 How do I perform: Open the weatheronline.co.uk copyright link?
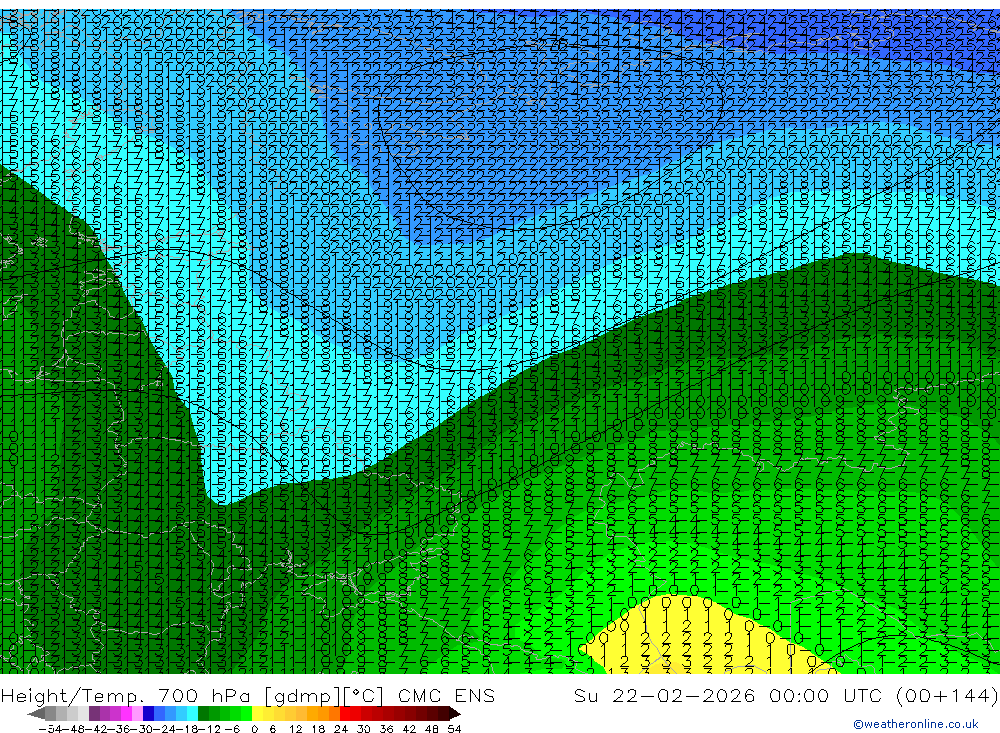(915, 724)
